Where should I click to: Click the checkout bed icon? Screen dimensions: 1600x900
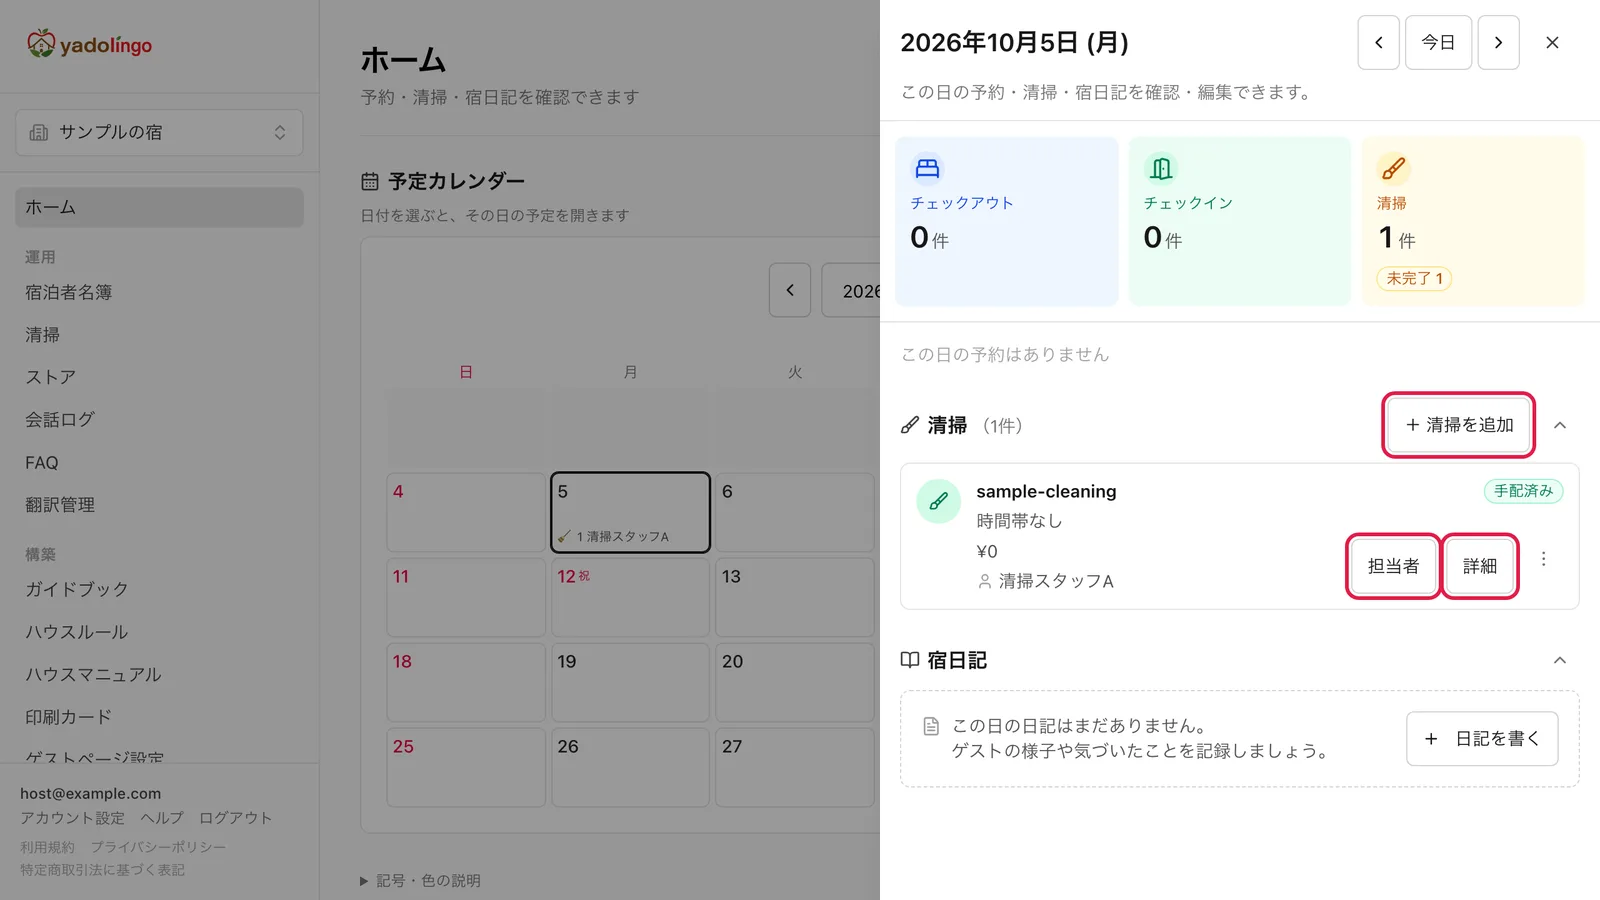[927, 168]
